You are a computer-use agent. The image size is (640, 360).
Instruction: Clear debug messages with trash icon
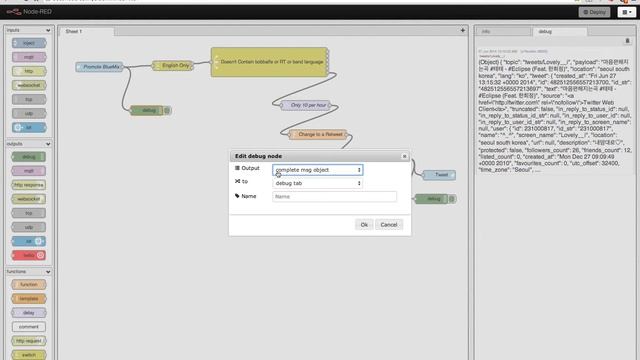(x=627, y=41)
